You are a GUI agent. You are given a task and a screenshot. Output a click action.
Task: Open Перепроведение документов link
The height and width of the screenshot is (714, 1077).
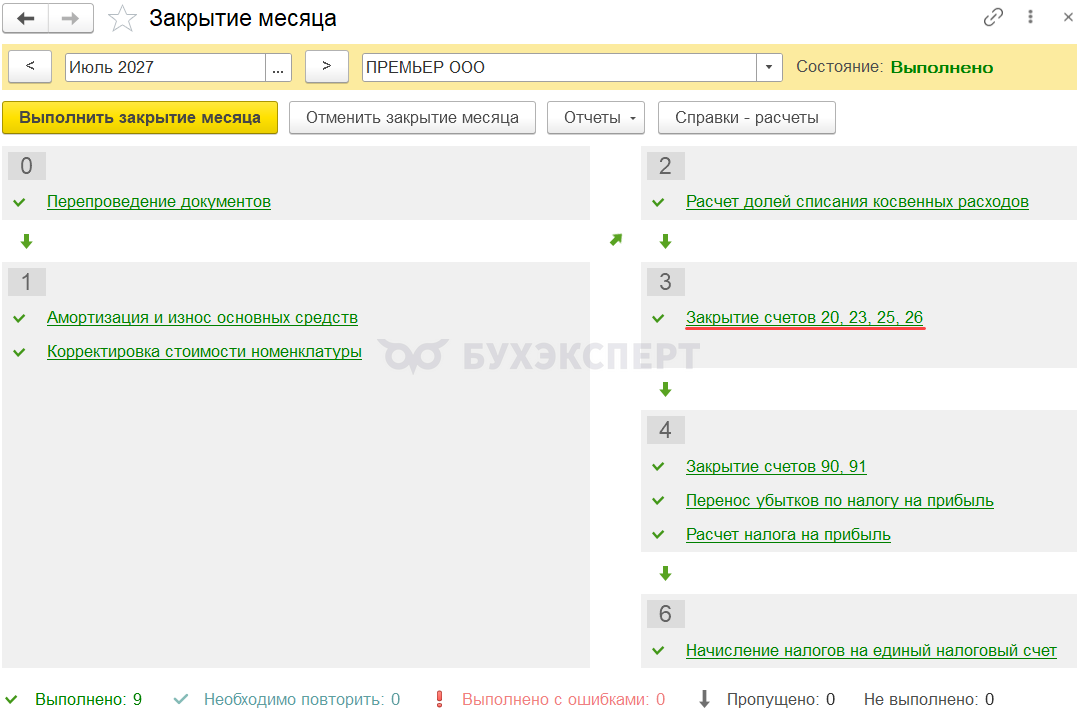point(159,202)
